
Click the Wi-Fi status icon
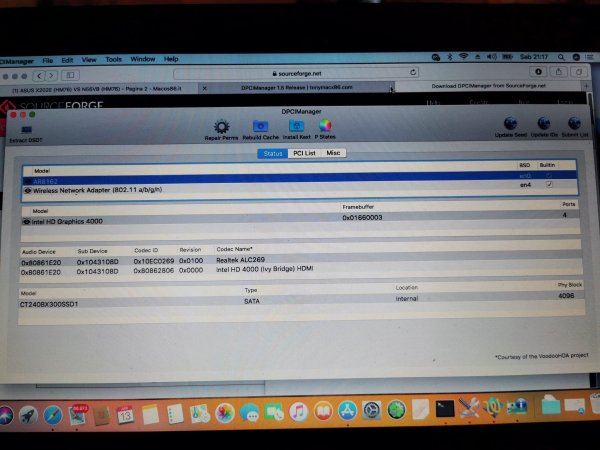pos(464,57)
